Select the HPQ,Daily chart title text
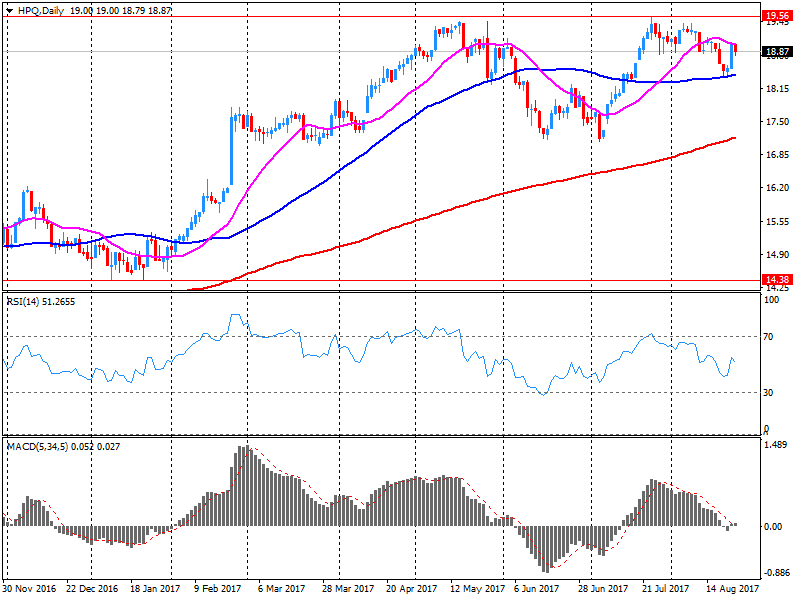The width and height of the screenshot is (800, 600). pyautogui.click(x=41, y=10)
